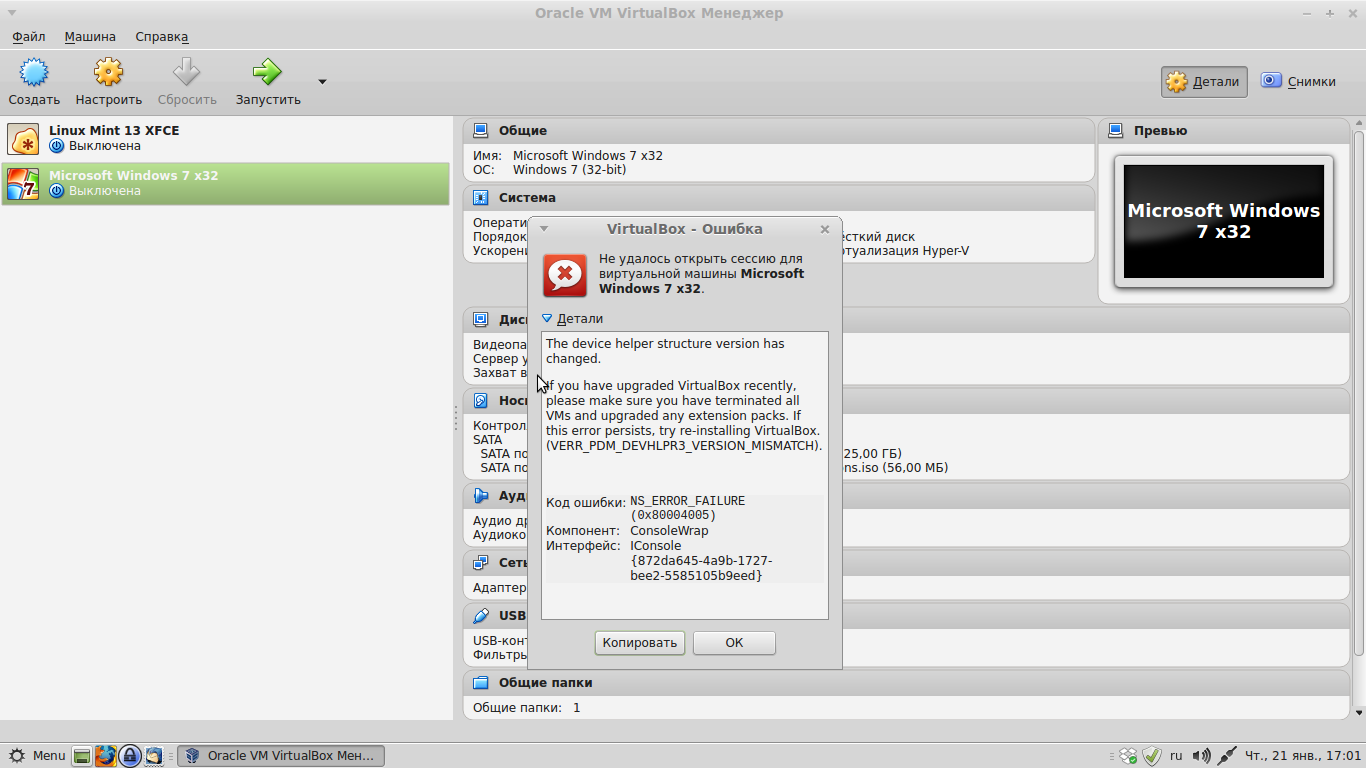Open the Файл menu

point(29,37)
